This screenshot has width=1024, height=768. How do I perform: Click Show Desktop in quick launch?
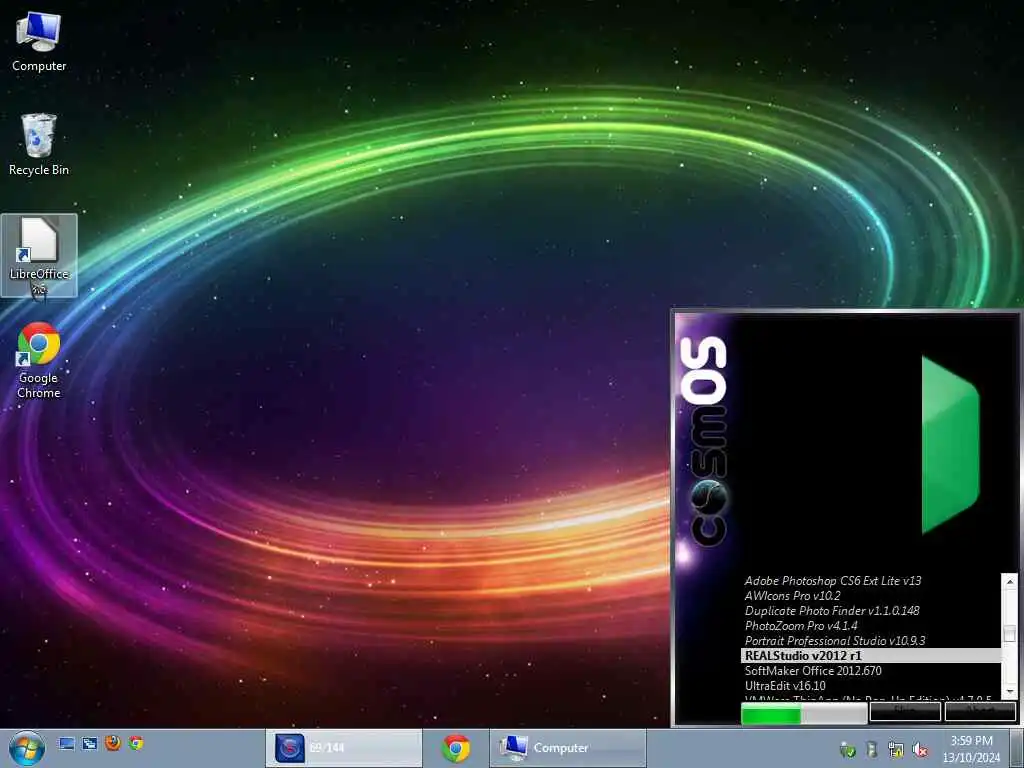tap(66, 743)
